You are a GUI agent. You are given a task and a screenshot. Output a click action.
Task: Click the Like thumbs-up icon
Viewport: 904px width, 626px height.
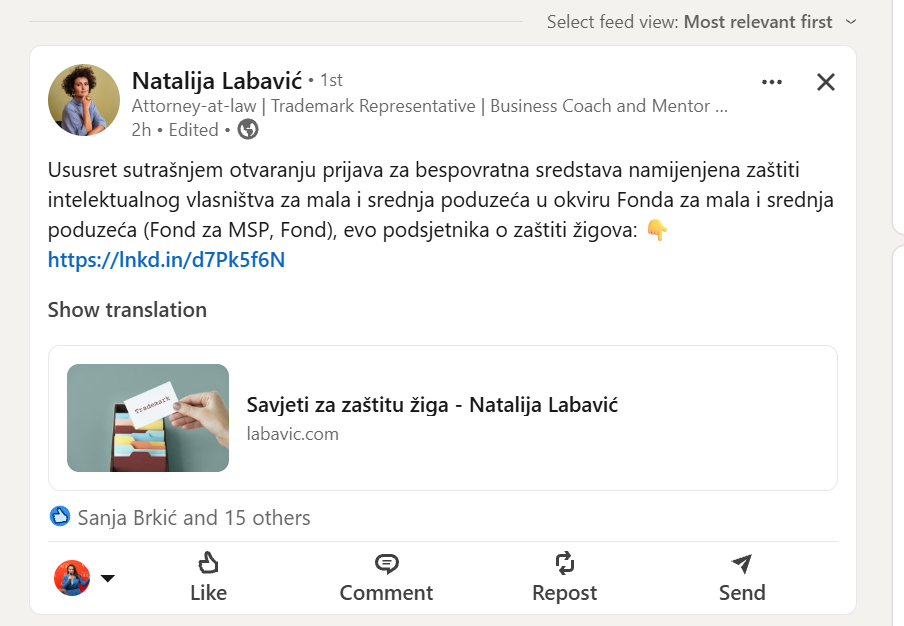click(208, 563)
